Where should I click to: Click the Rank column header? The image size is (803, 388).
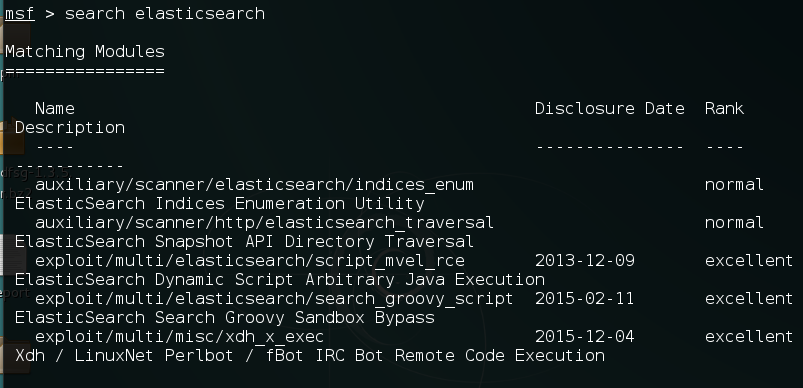[724, 109]
